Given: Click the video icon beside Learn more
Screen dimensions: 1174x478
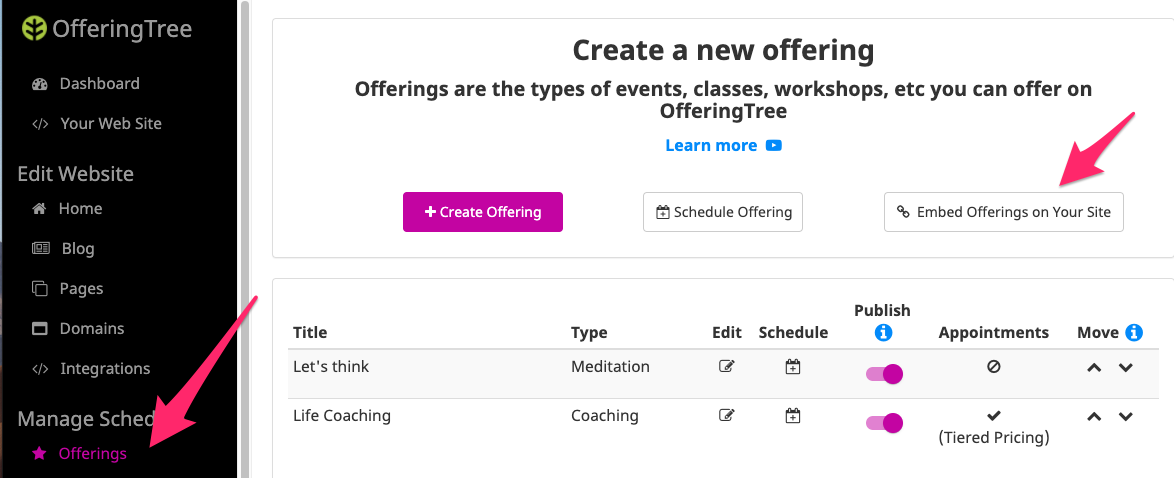Looking at the screenshot, I should coord(774,145).
